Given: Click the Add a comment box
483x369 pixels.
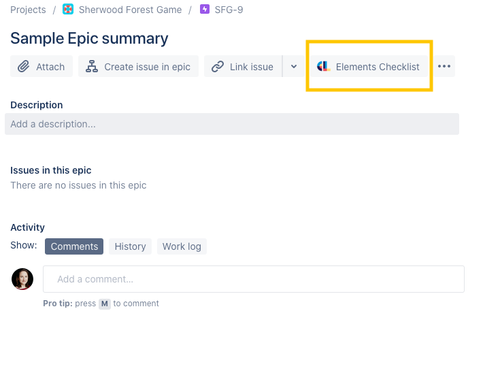Looking at the screenshot, I should coord(254,279).
